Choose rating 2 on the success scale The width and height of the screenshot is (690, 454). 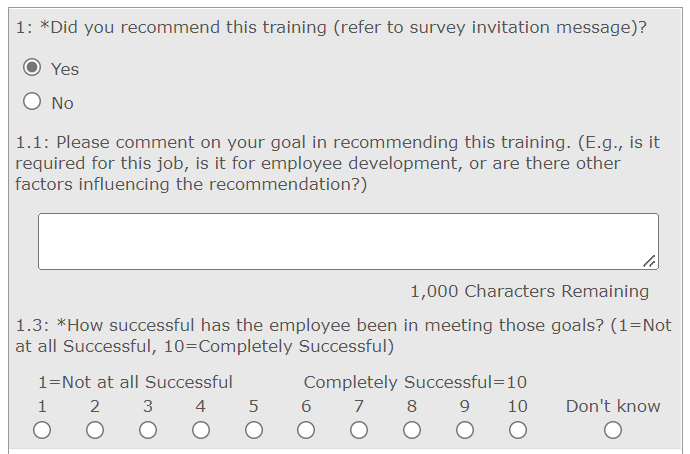coord(95,430)
